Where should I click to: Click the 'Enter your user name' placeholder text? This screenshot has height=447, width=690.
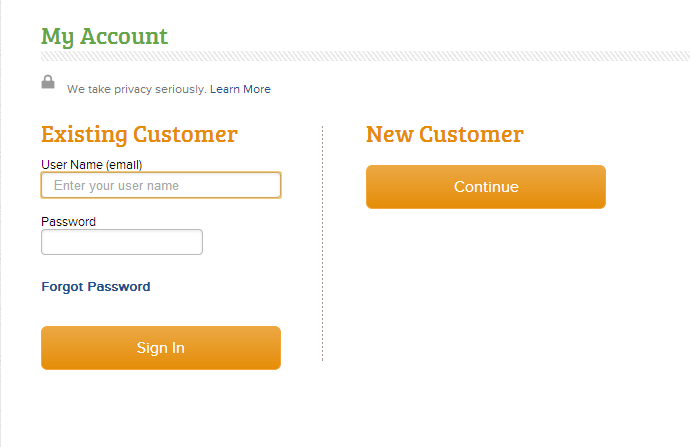(x=117, y=186)
